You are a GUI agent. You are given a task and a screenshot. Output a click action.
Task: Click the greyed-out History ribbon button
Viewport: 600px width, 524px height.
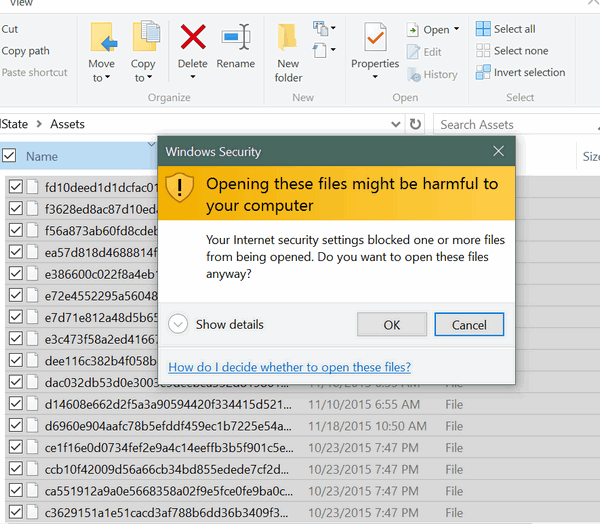tap(432, 74)
